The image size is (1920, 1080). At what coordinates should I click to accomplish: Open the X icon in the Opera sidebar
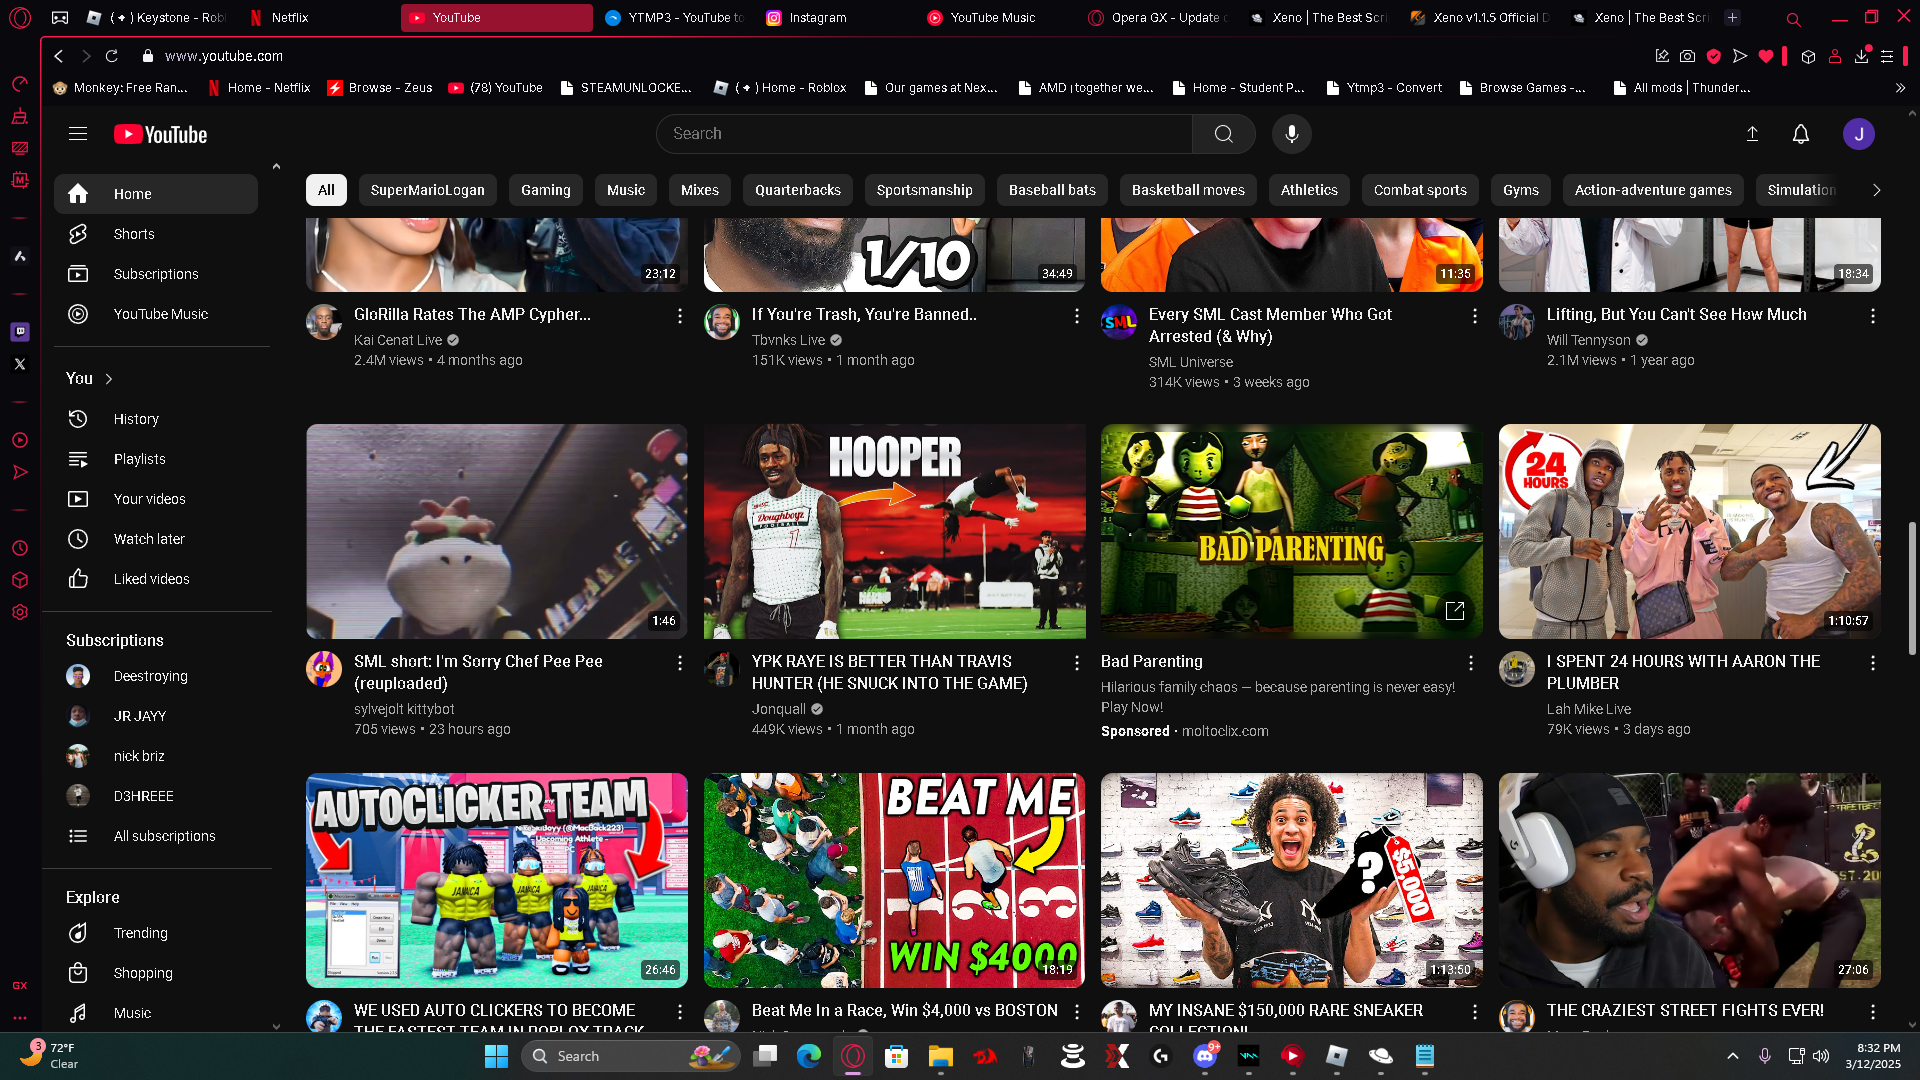pos(20,364)
